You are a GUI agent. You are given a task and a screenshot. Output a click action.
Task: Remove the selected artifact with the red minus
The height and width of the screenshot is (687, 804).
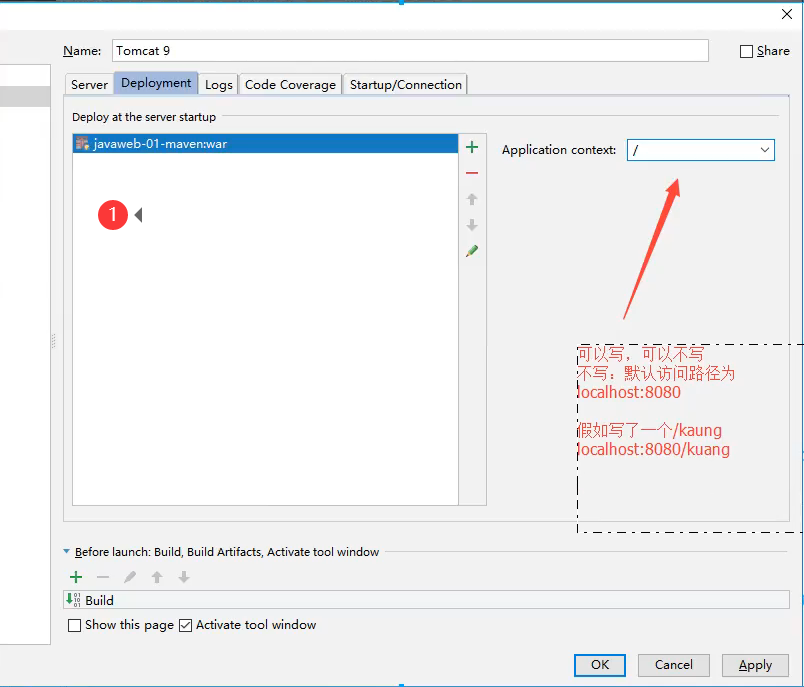pos(472,173)
